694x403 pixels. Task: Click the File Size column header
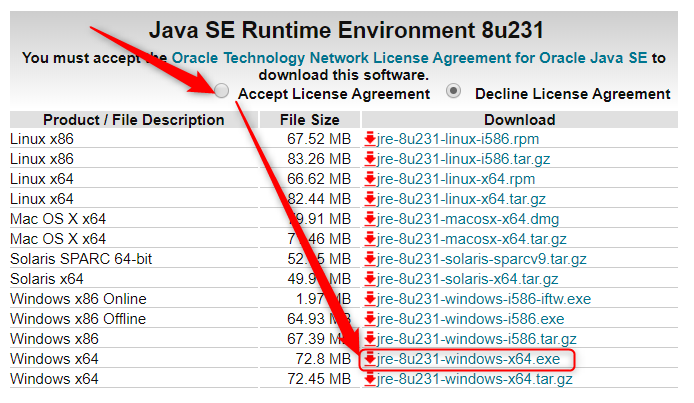(309, 119)
